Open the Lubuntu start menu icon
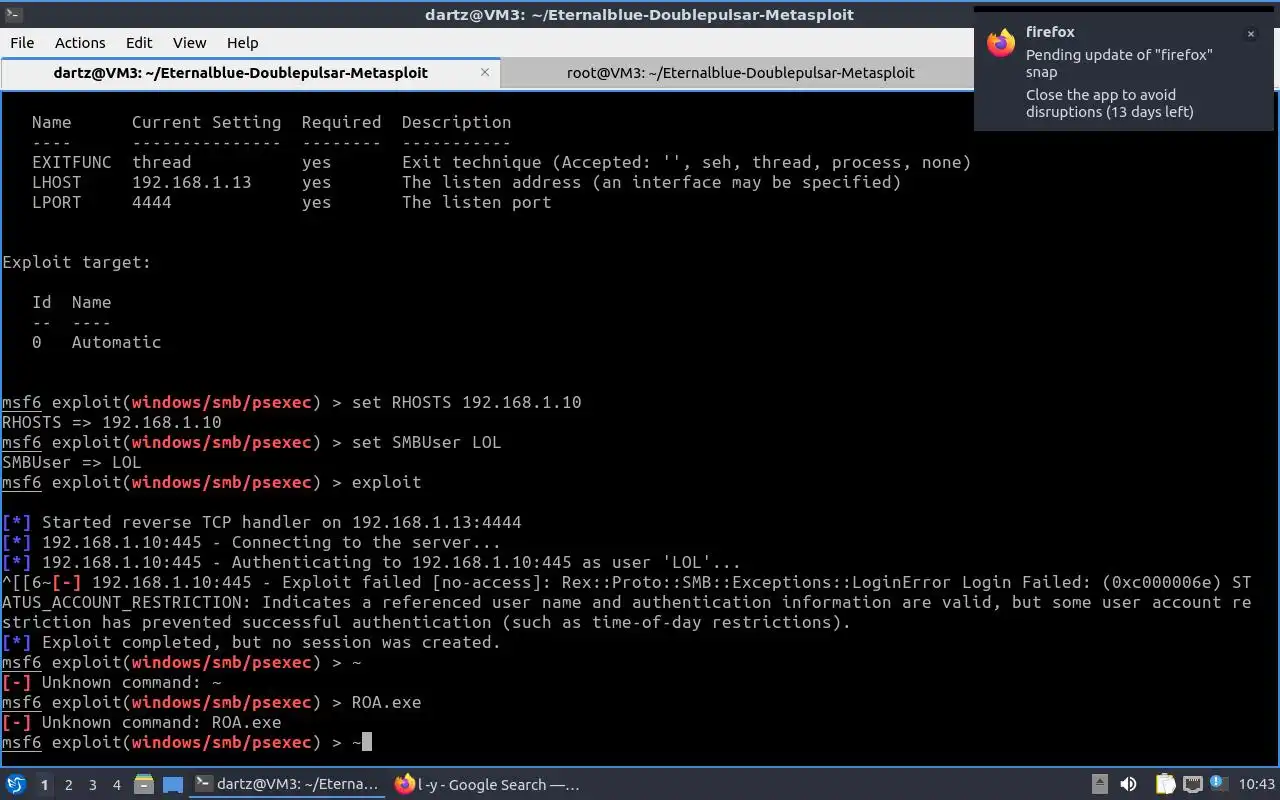Image resolution: width=1280 pixels, height=800 pixels. 16,785
